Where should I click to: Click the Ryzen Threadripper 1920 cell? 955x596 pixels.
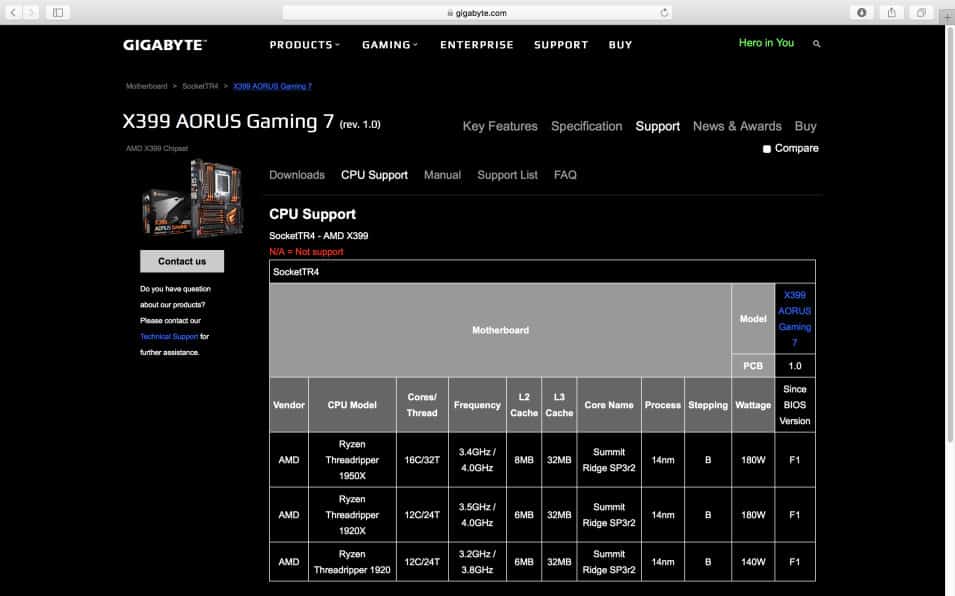(352, 562)
